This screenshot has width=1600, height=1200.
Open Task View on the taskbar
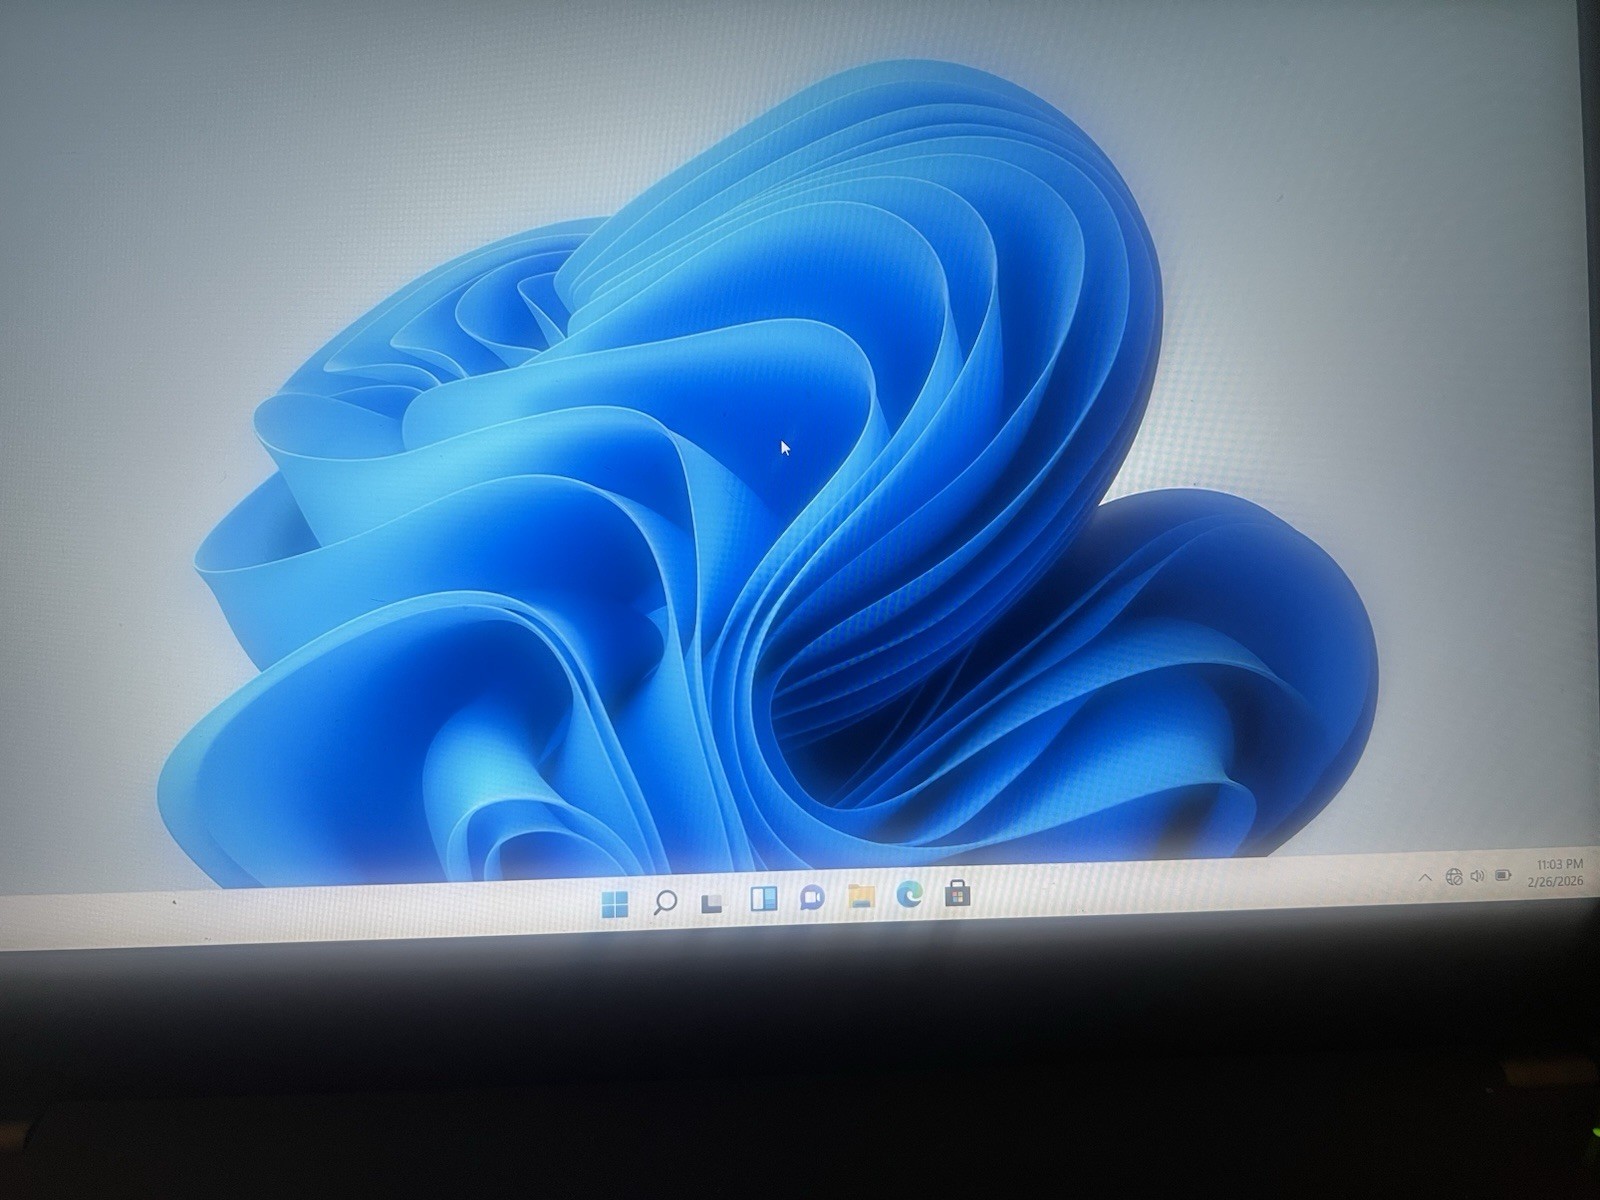711,904
